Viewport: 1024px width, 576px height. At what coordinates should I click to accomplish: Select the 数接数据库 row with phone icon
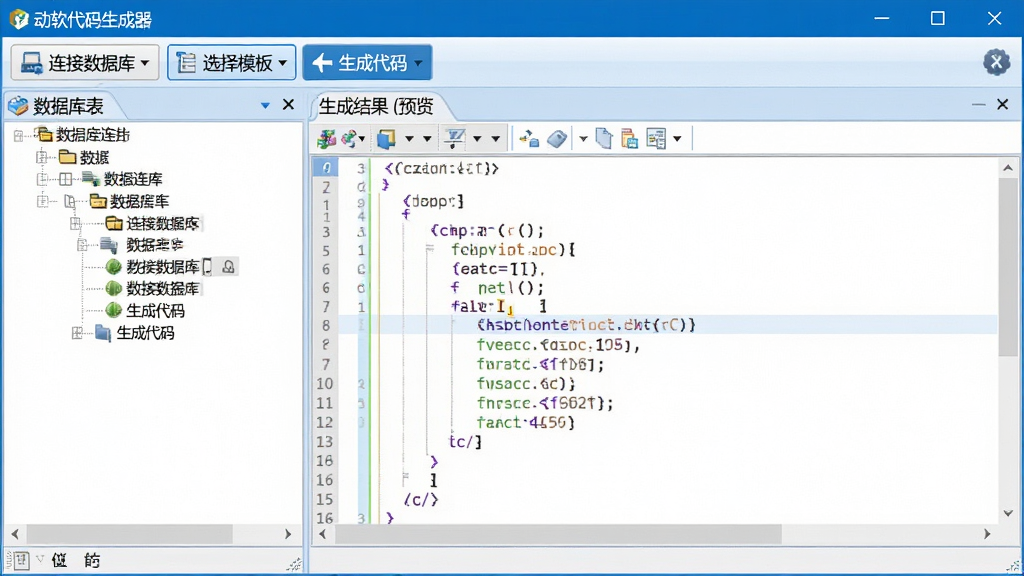tap(163, 266)
